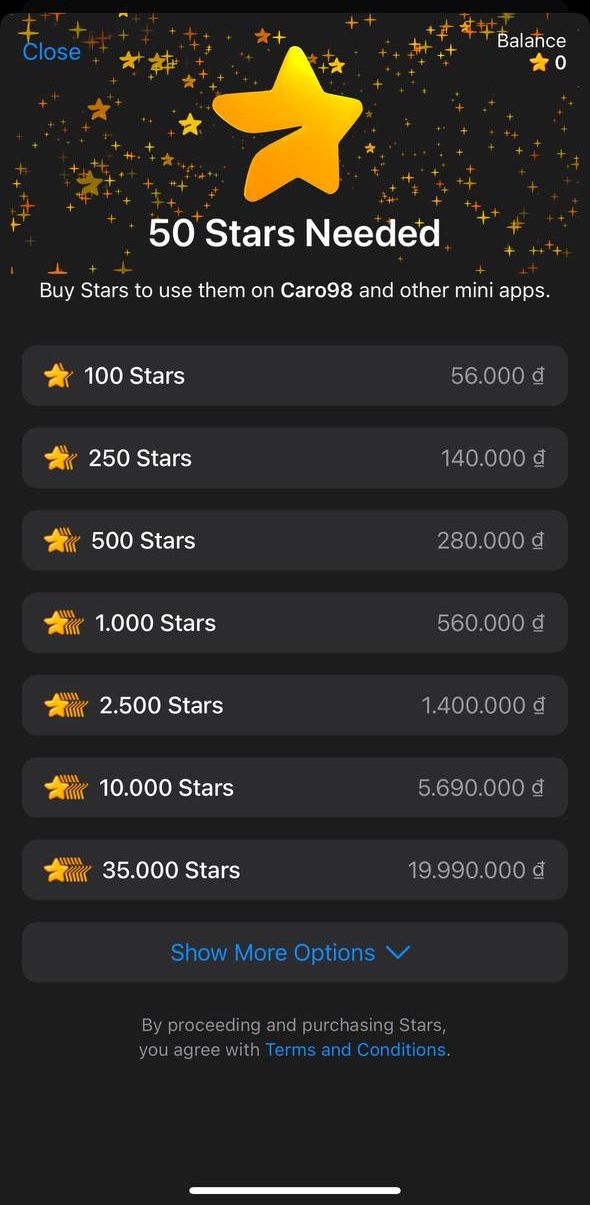
Task: Close the Stars purchase sheet
Action: 52,52
